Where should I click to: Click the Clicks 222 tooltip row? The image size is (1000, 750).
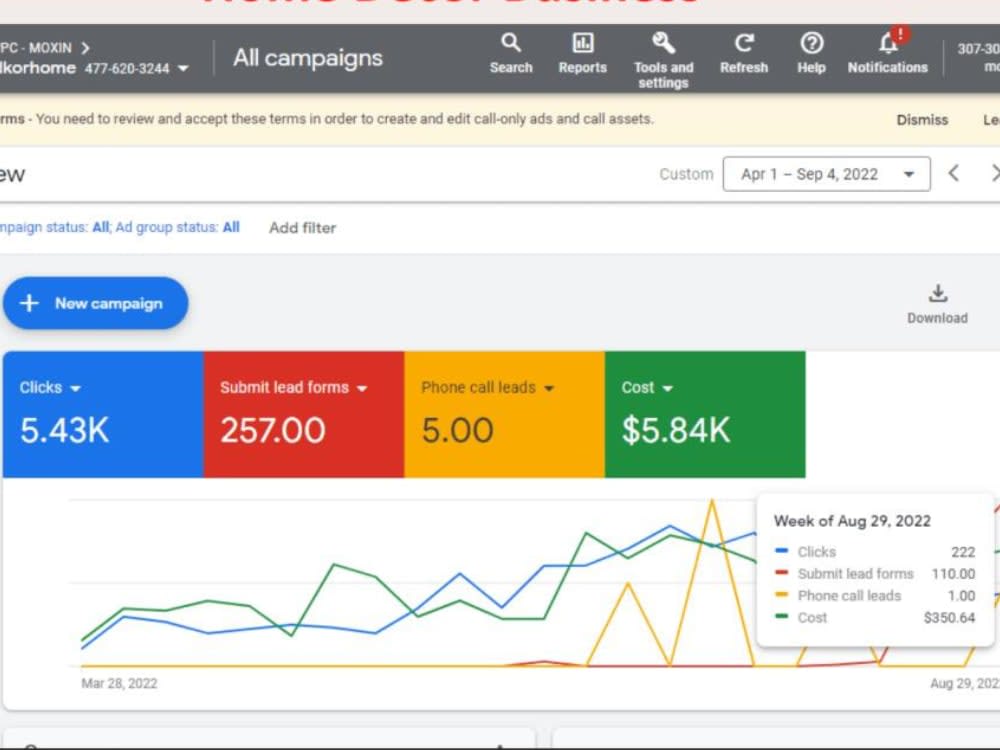[x=875, y=552]
